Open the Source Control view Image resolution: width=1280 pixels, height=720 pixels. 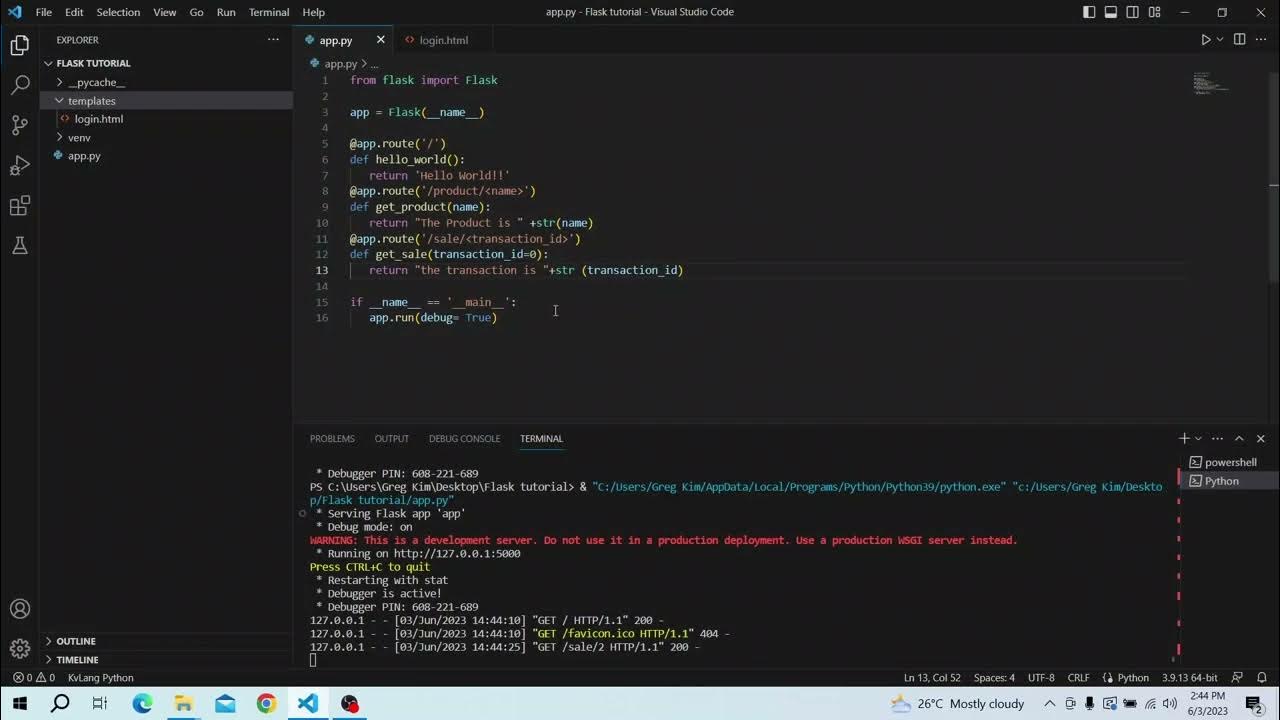click(x=20, y=125)
